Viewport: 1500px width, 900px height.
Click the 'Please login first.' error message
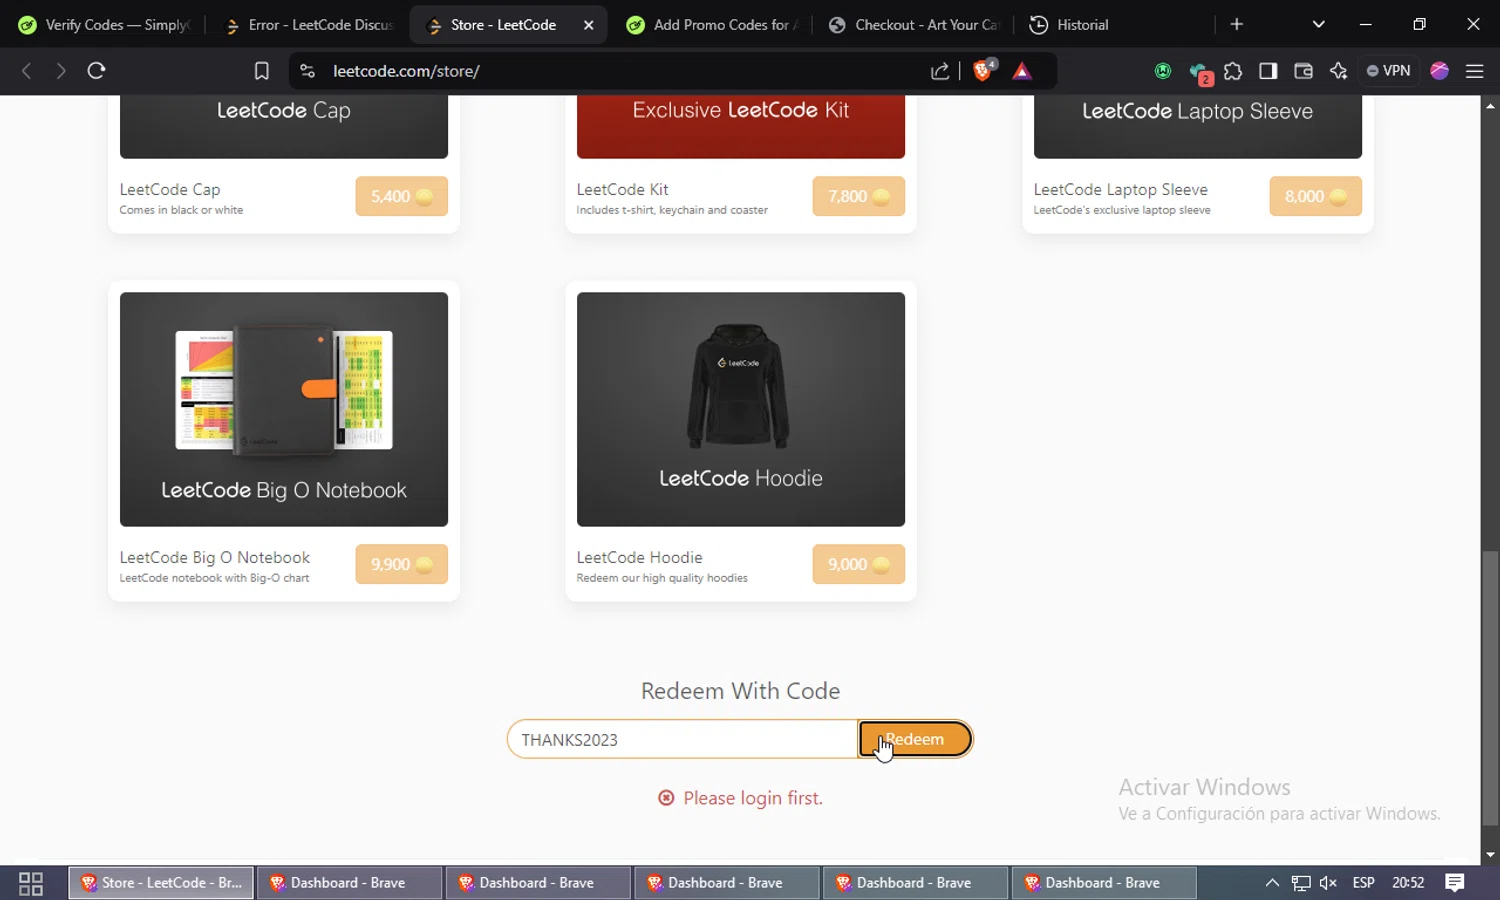tap(741, 798)
